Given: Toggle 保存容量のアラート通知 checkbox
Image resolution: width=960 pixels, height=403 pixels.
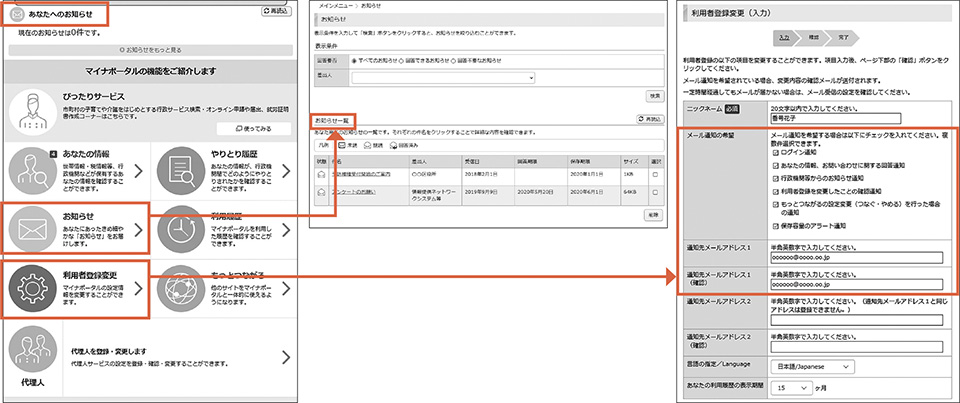Looking at the screenshot, I should tap(776, 226).
